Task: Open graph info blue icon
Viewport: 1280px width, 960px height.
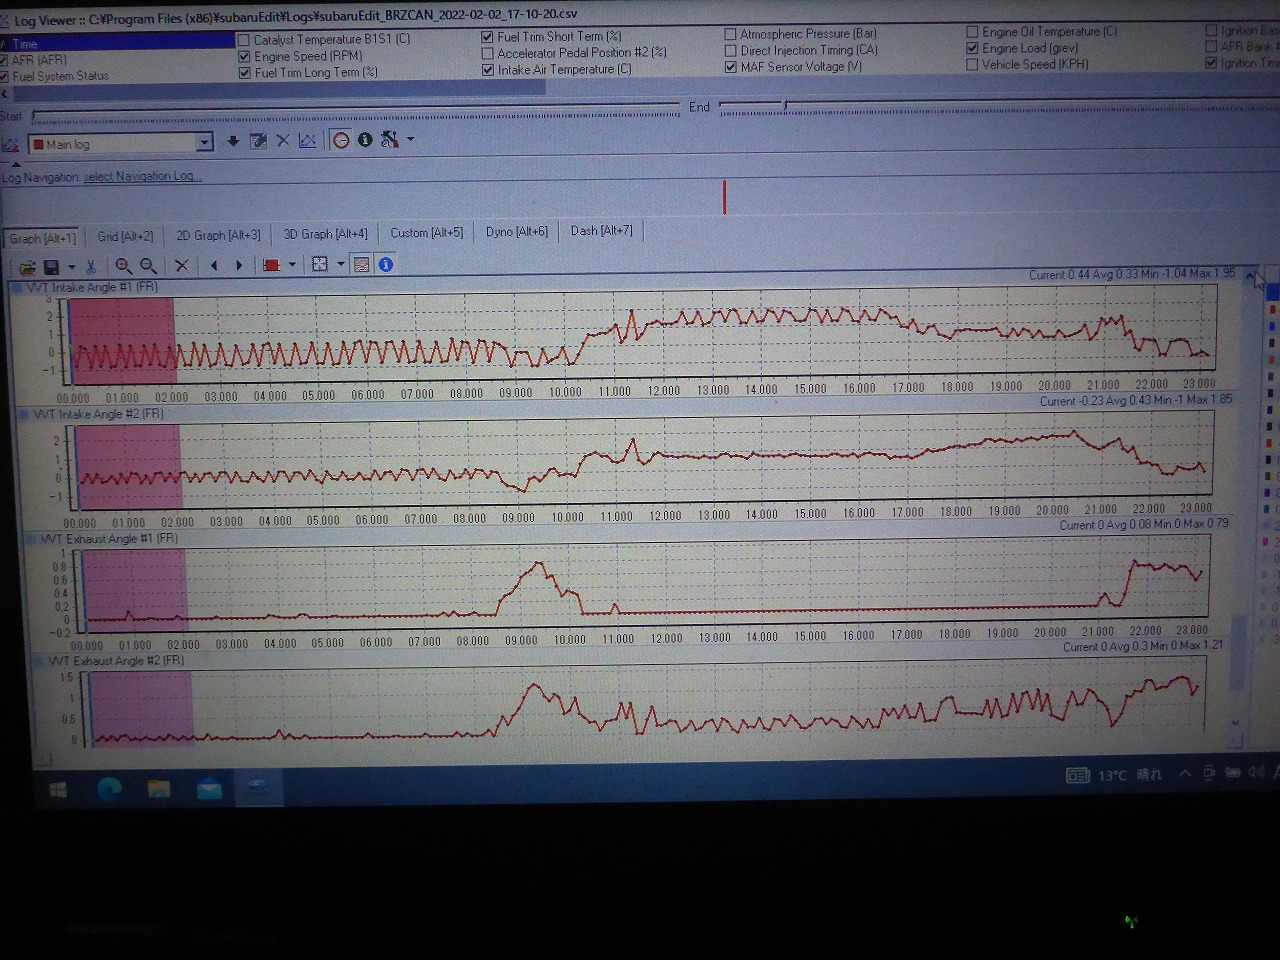Action: pos(386,264)
